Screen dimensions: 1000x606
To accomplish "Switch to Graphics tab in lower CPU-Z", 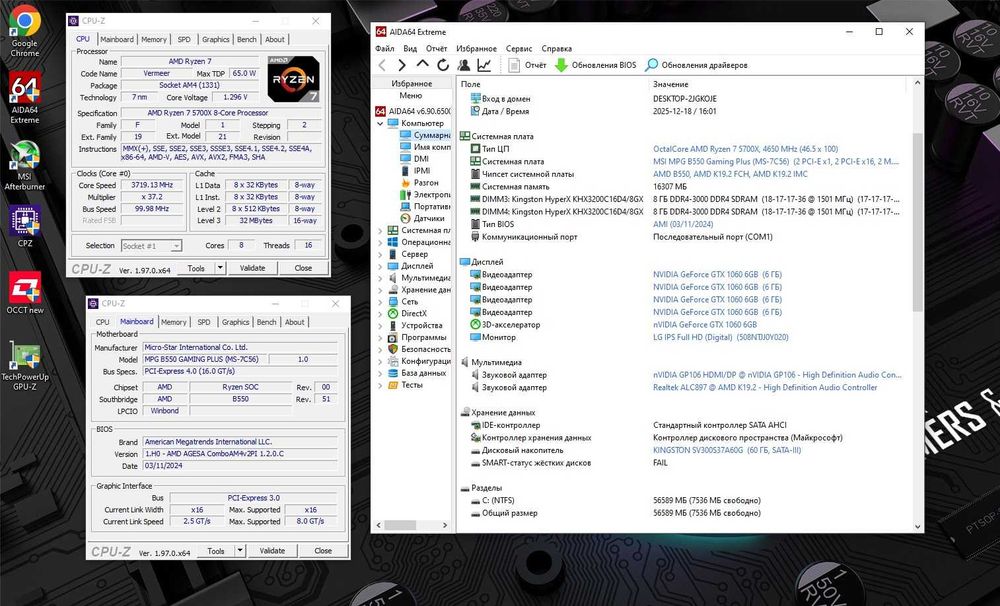I will (235, 322).
